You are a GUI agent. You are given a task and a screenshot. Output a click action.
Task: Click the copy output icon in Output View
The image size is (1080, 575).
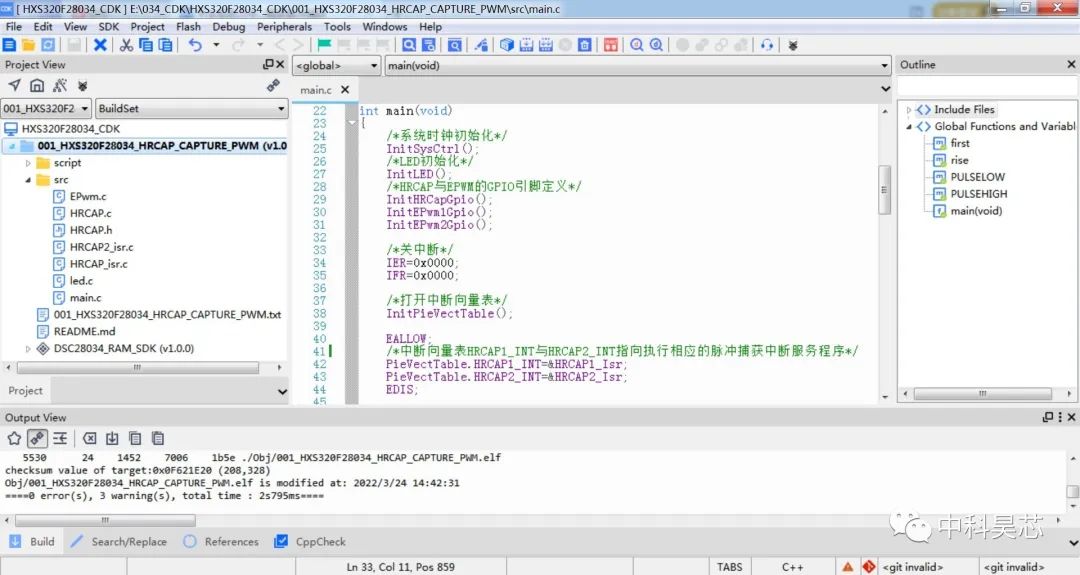pos(135,438)
